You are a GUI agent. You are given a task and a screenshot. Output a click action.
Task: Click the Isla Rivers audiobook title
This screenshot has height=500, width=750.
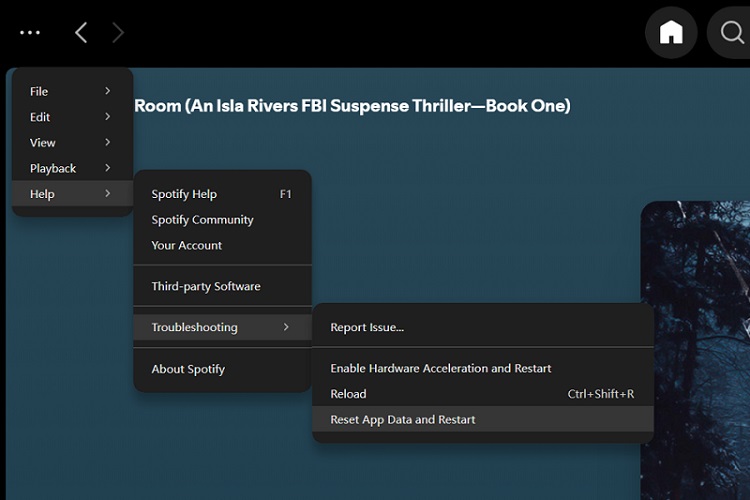tap(352, 106)
